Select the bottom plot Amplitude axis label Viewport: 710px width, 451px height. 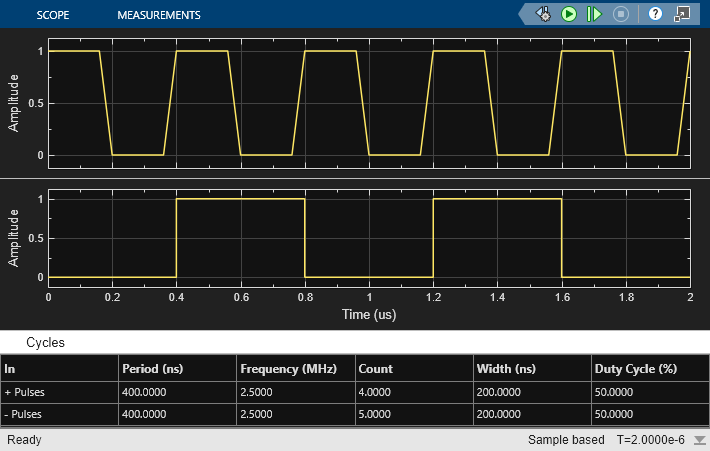[14, 238]
